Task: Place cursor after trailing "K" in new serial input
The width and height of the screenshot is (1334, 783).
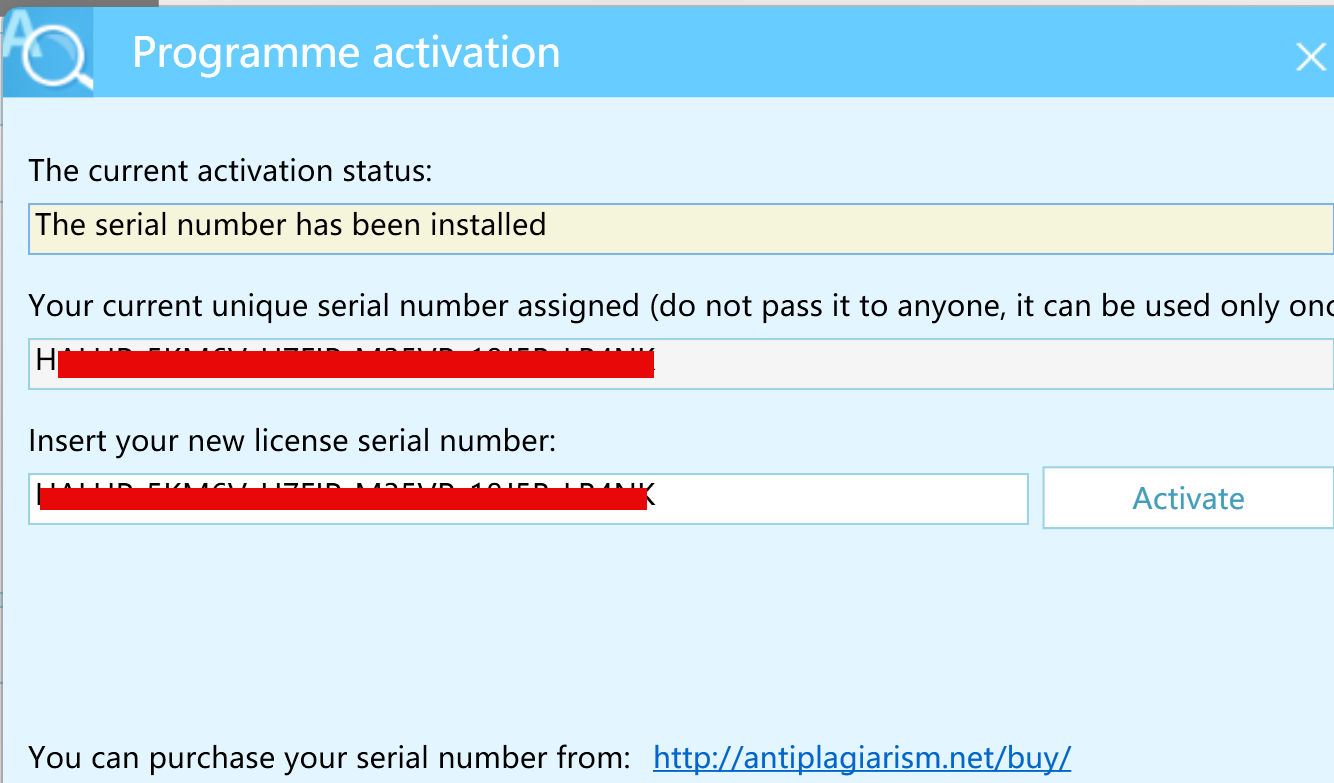Action: coord(657,496)
